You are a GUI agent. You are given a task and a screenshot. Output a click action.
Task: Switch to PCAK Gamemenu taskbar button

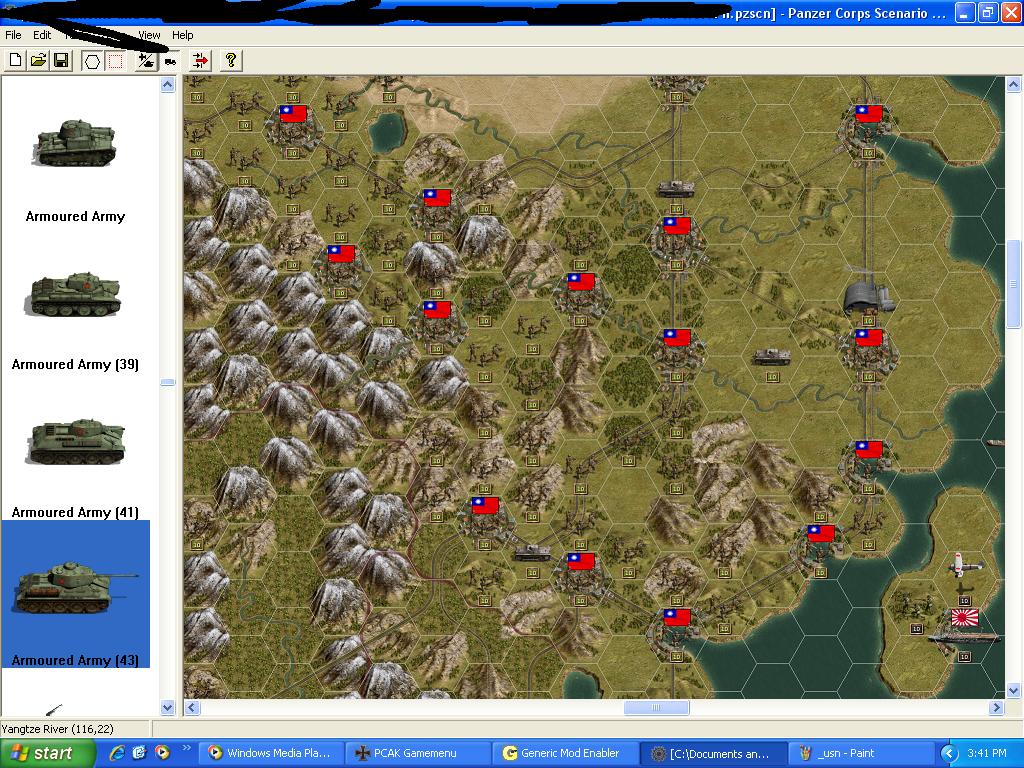click(416, 753)
